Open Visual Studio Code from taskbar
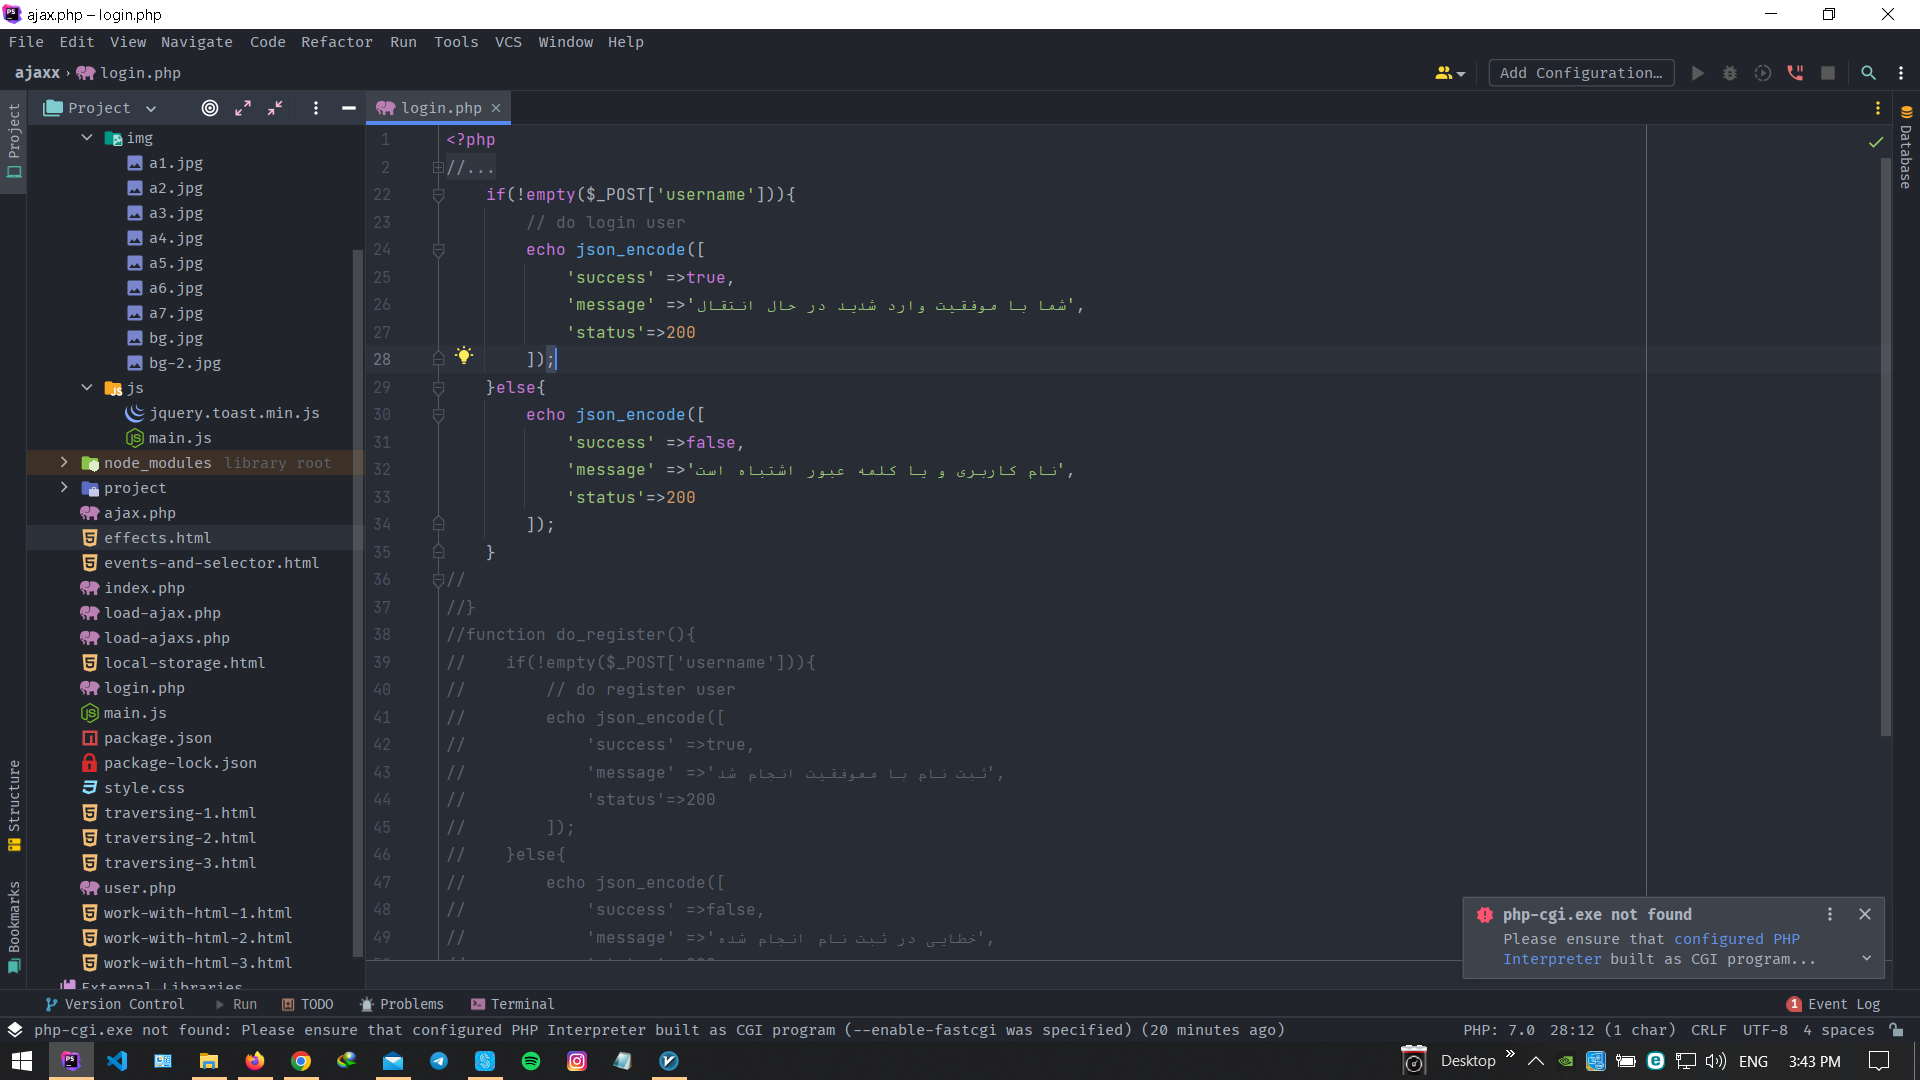The height and width of the screenshot is (1080, 1920). pos(117,1061)
